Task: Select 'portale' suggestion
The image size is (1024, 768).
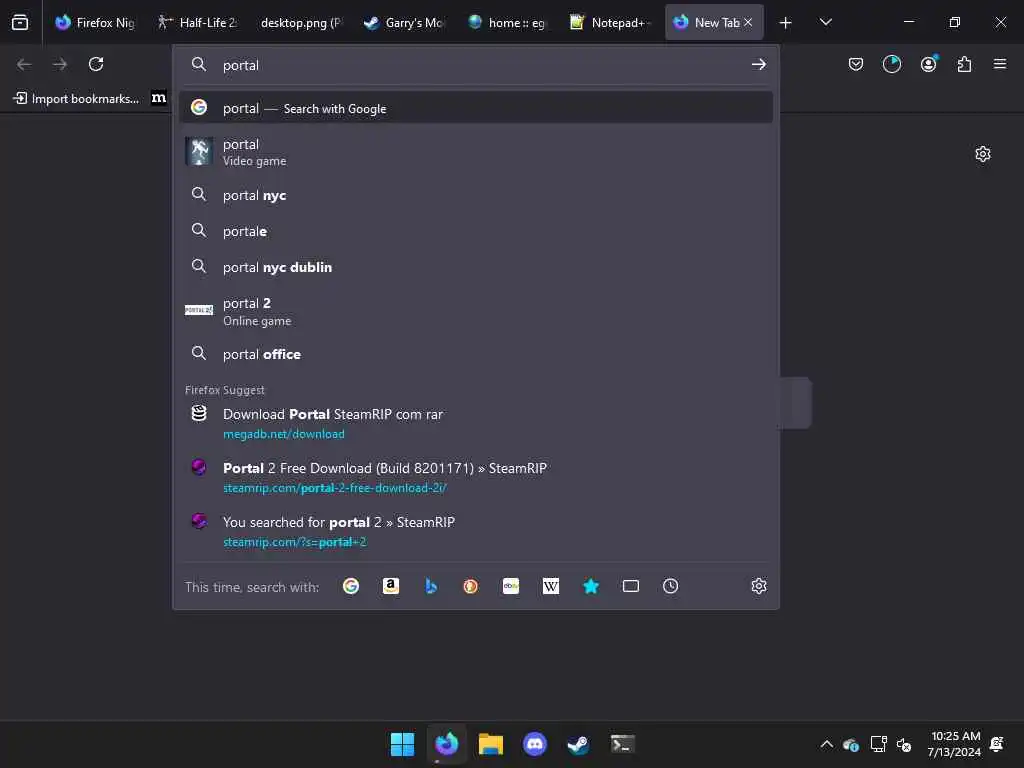Action: [x=475, y=231]
